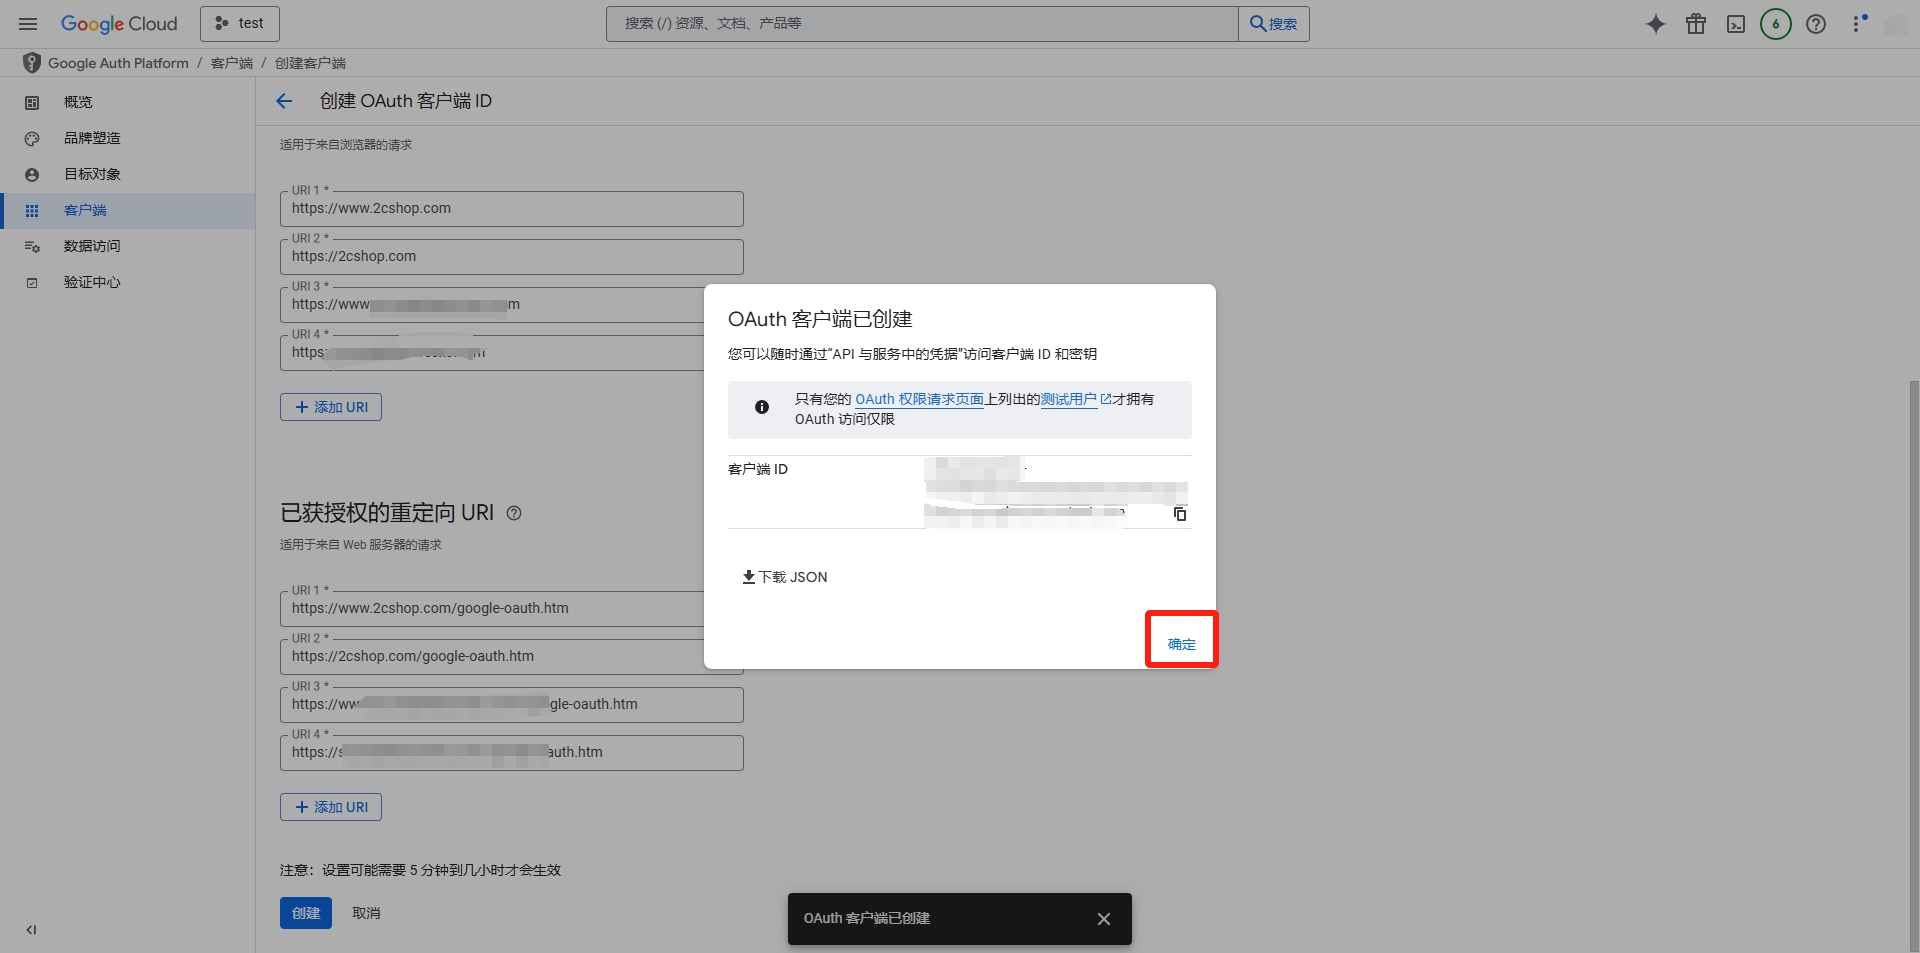Image resolution: width=1920 pixels, height=953 pixels.
Task: Open the gift free trial icon
Action: (x=1696, y=24)
